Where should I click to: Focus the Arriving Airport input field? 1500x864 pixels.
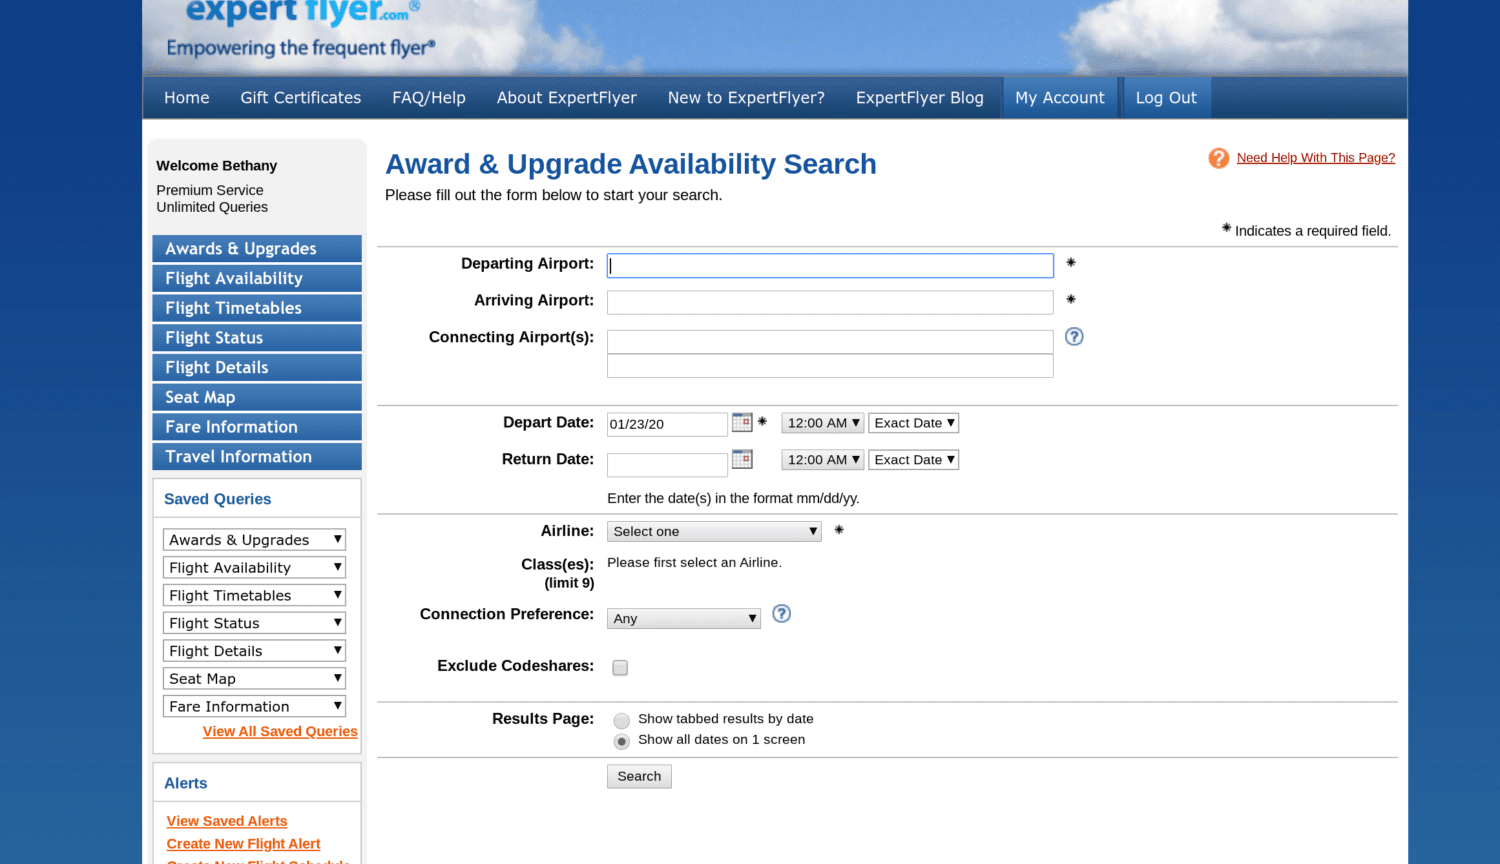point(830,302)
